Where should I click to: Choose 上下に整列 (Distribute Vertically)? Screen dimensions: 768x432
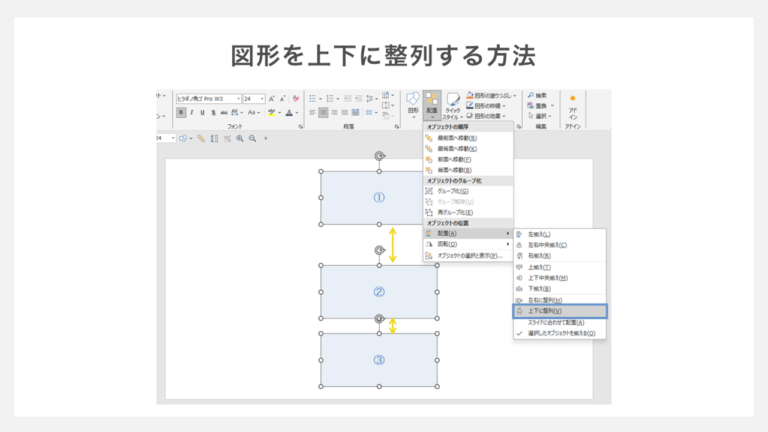tap(546, 311)
